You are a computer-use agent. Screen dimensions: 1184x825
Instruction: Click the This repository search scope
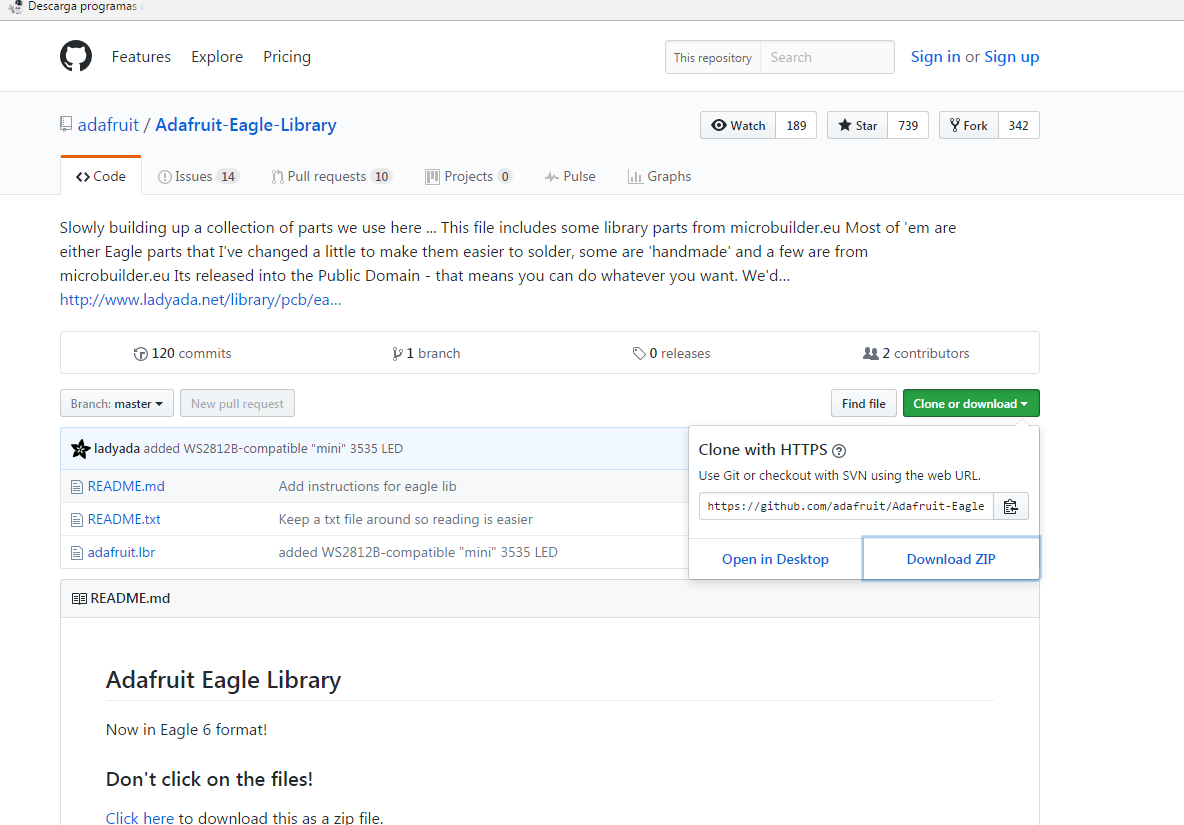pyautogui.click(x=713, y=57)
